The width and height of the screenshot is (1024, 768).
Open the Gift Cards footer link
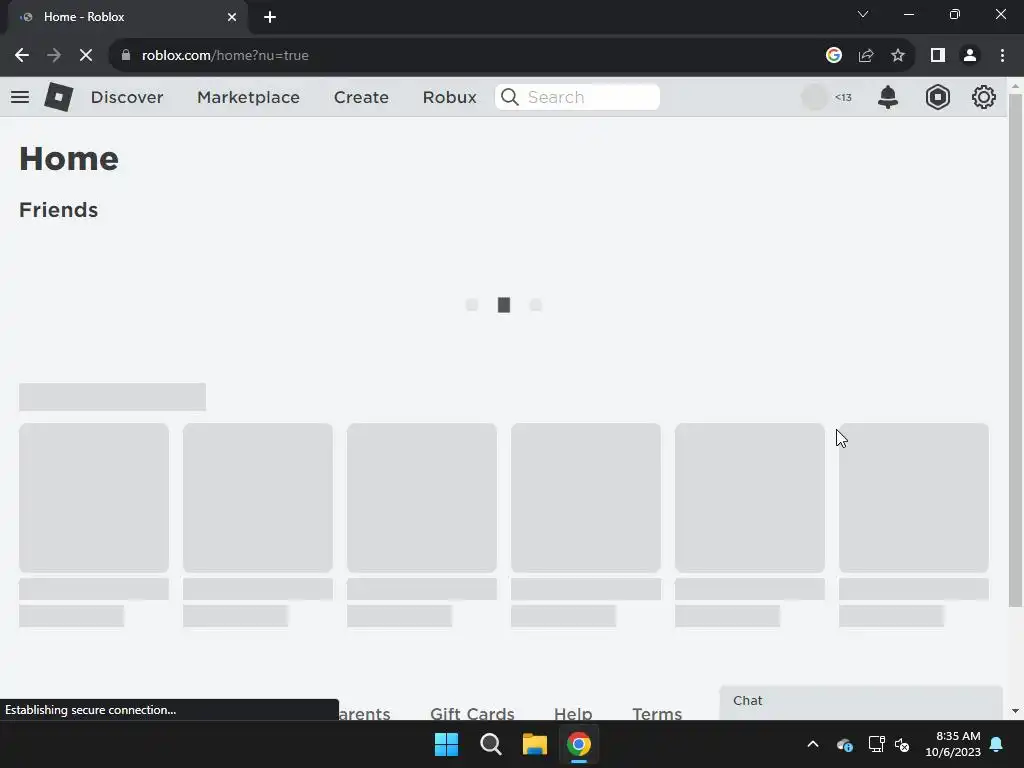[x=472, y=713]
